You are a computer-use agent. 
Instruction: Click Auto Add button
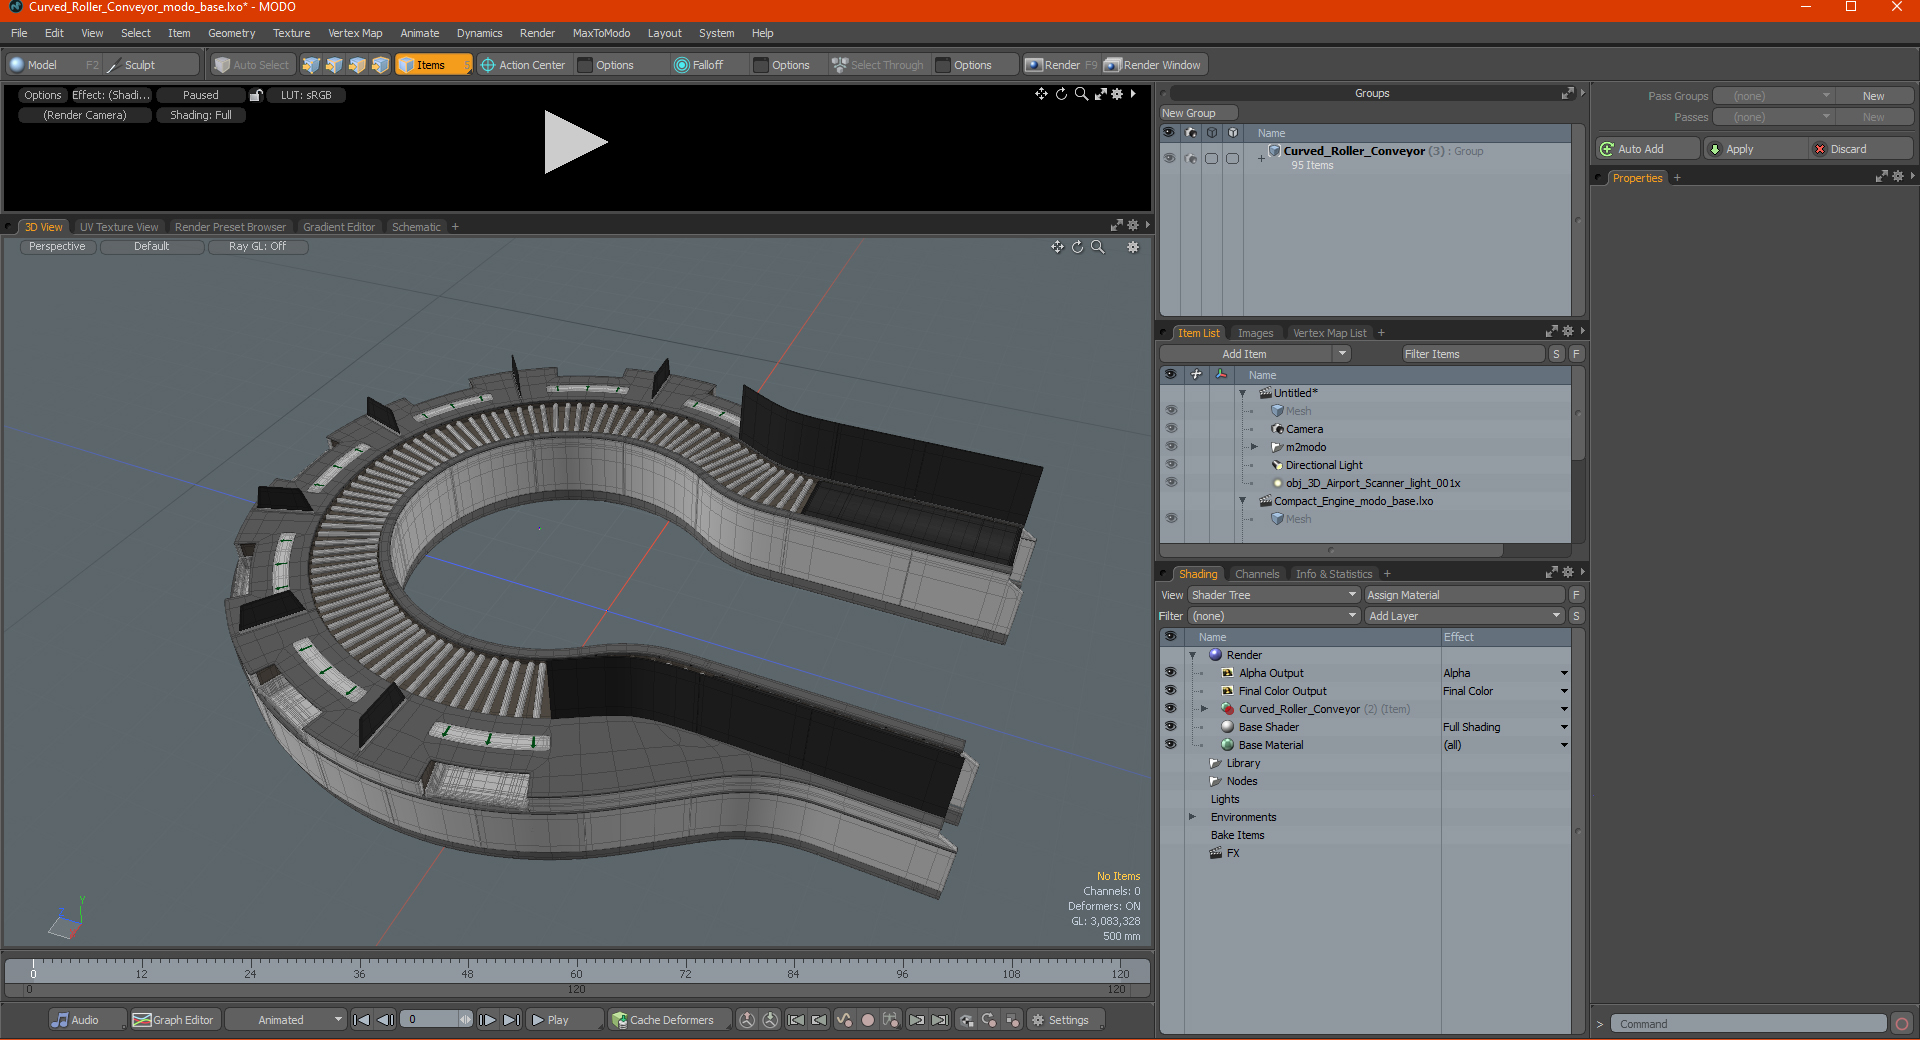[1647, 149]
